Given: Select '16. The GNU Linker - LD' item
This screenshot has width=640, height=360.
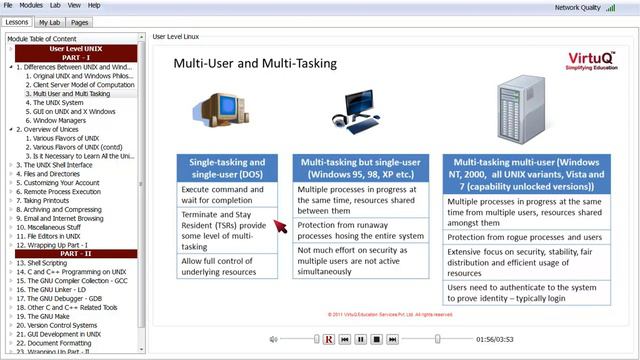Looking at the screenshot, I should point(51,290).
